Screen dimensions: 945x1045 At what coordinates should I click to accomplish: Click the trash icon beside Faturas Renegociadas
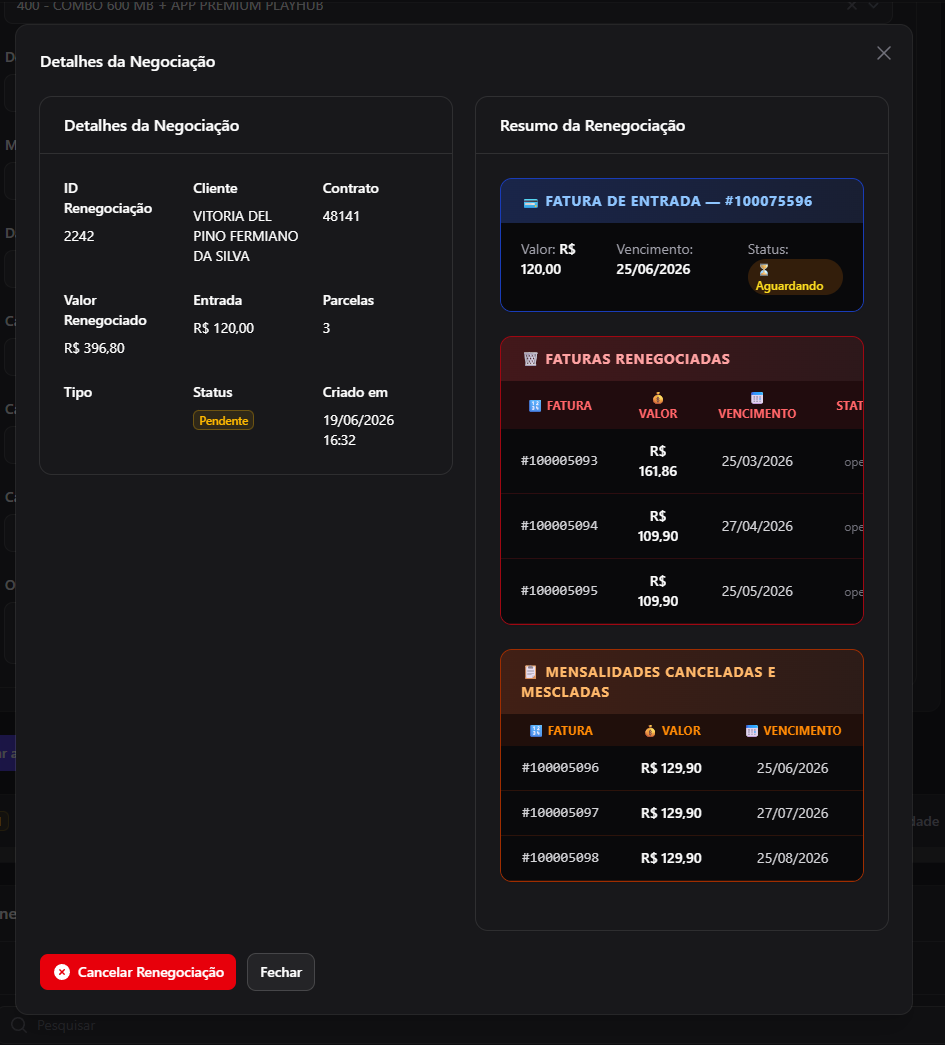(530, 359)
